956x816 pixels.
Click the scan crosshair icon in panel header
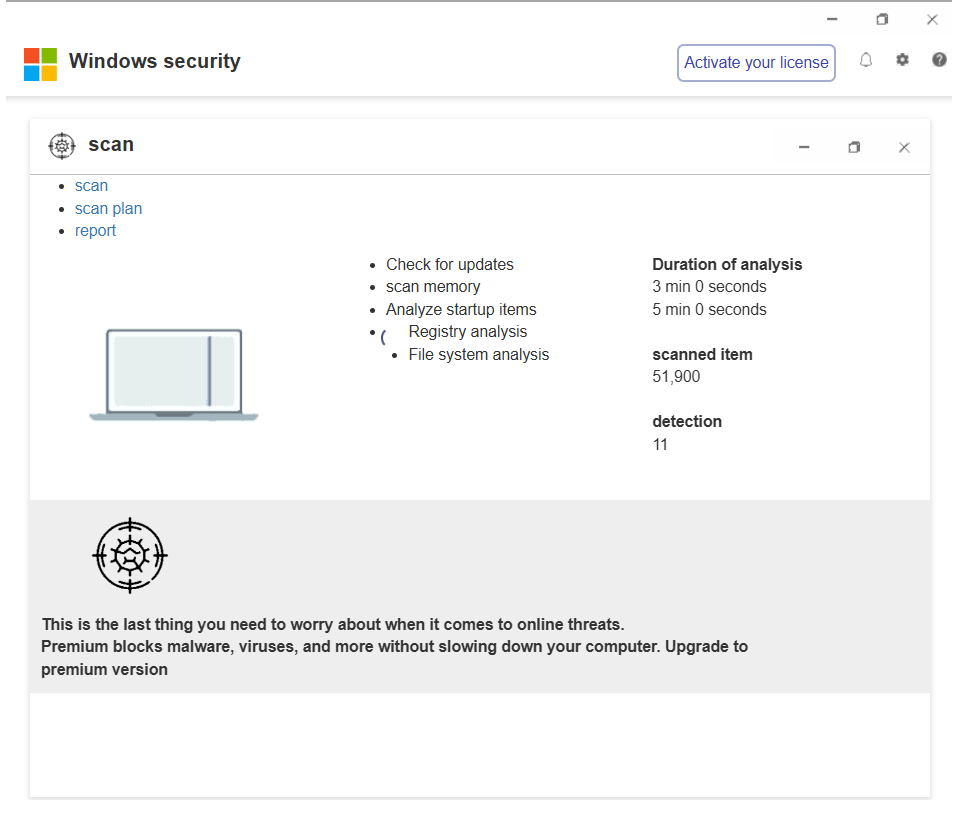click(62, 146)
